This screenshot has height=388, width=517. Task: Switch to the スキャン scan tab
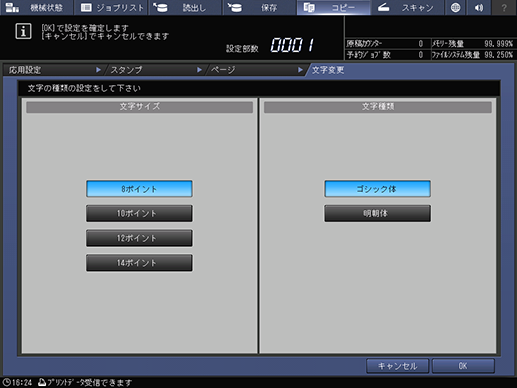pyautogui.click(x=407, y=7)
